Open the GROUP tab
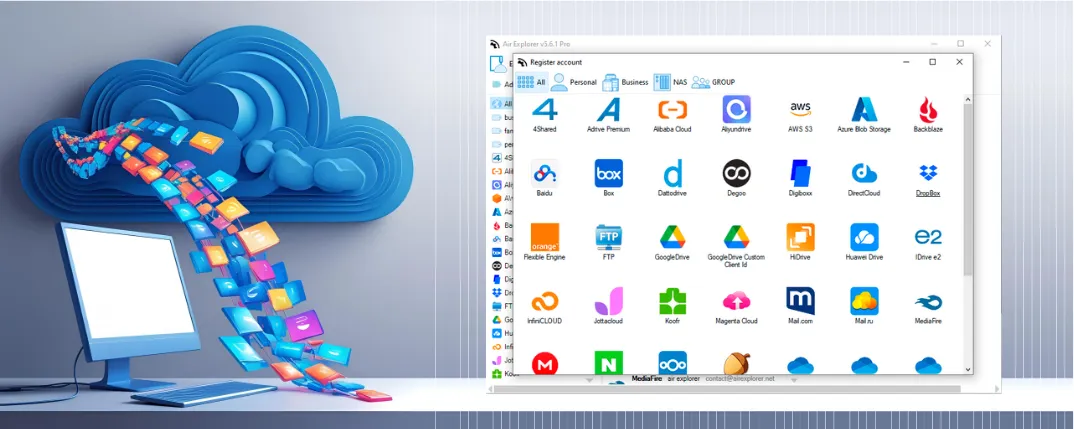The height and width of the screenshot is (429, 1074). (x=714, y=82)
